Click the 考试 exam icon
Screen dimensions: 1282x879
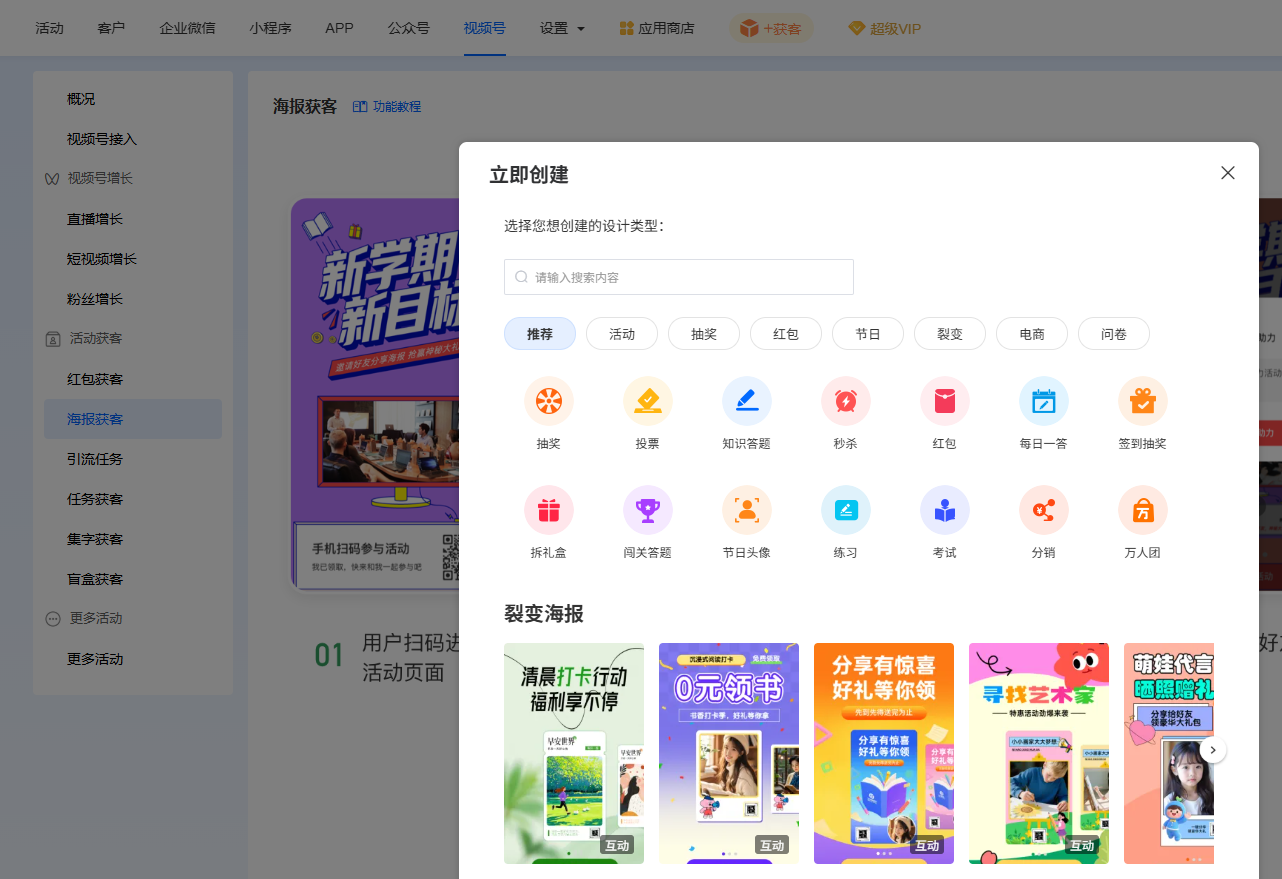click(x=944, y=510)
